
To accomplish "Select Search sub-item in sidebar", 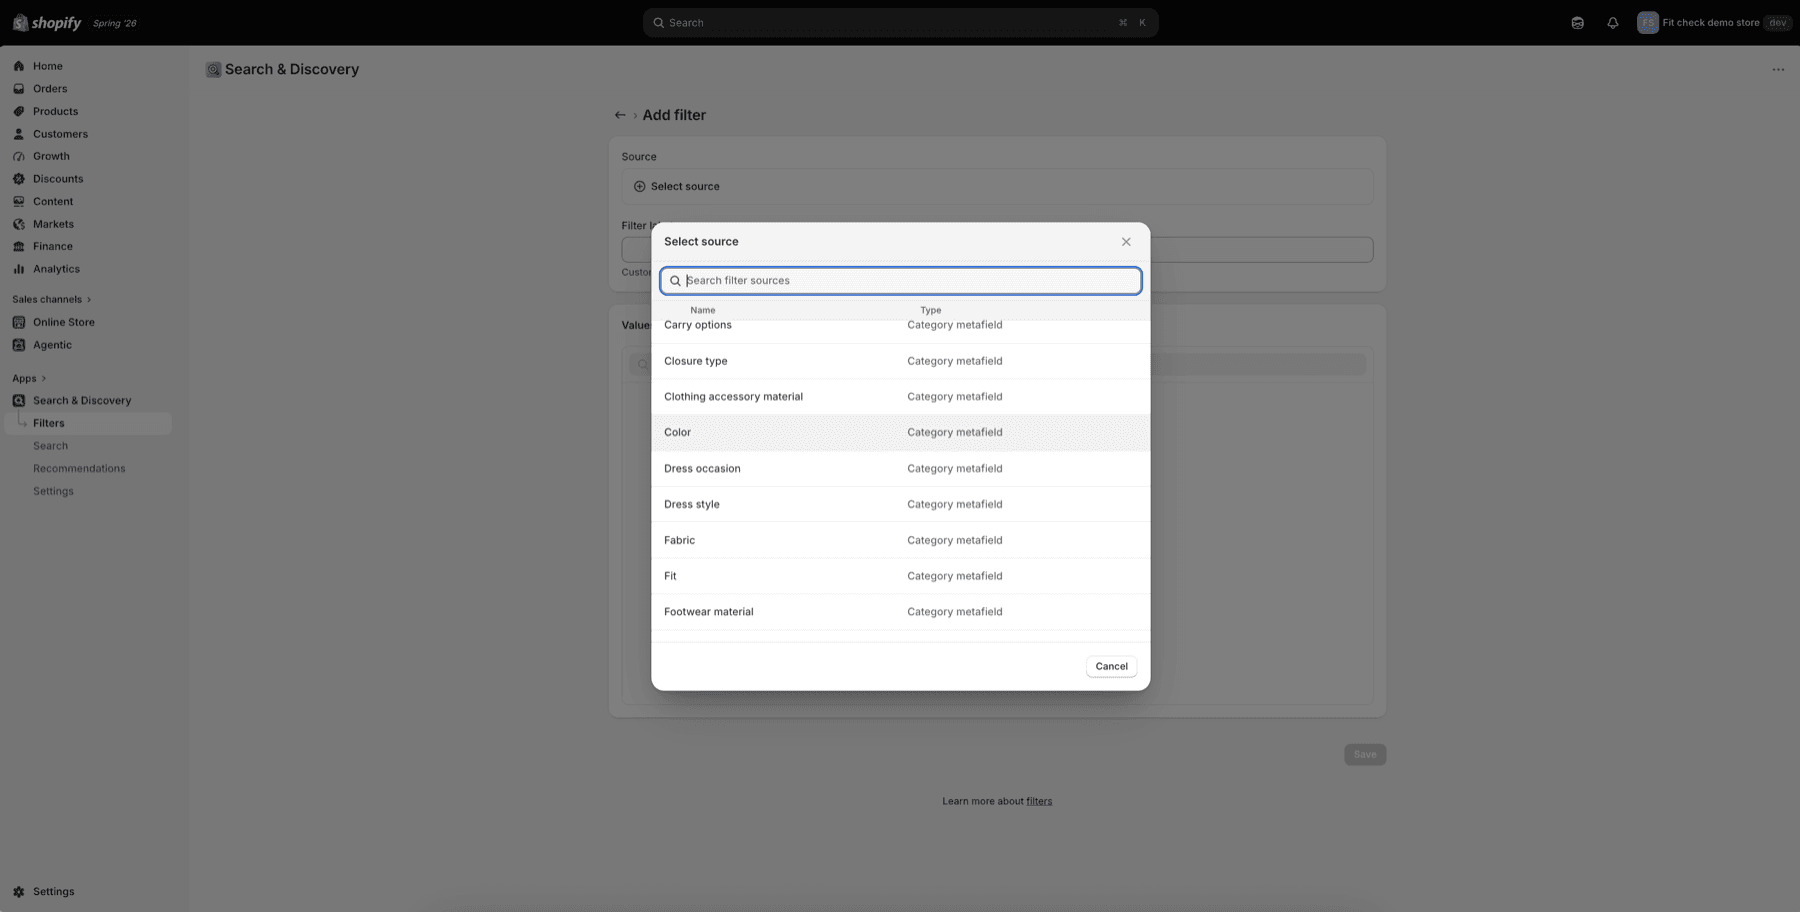I will pos(50,446).
